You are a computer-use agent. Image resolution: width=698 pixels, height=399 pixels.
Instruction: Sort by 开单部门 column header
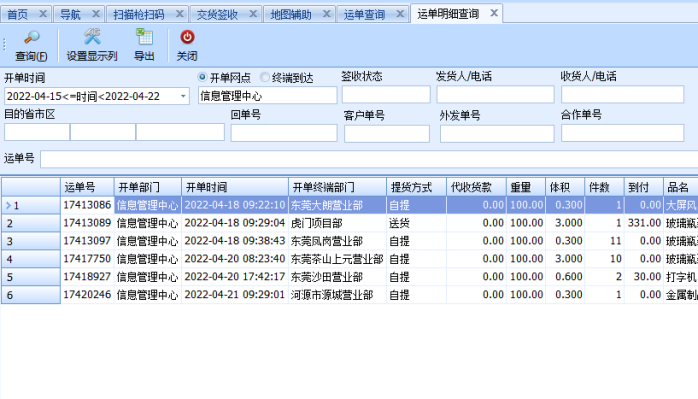[148, 187]
